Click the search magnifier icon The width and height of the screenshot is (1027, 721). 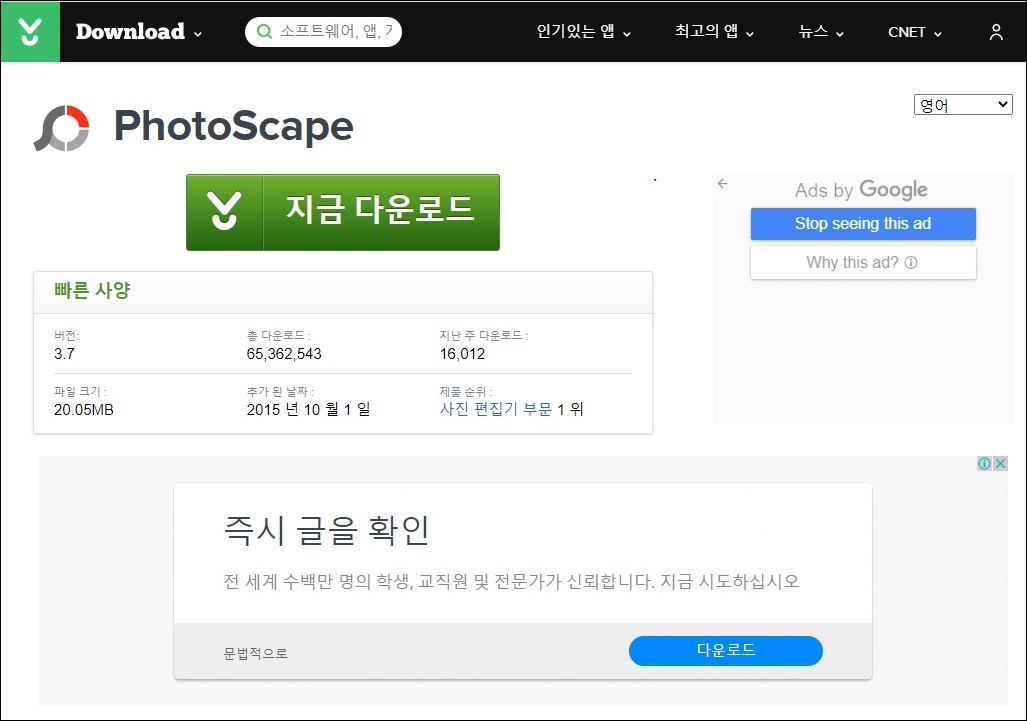(264, 31)
